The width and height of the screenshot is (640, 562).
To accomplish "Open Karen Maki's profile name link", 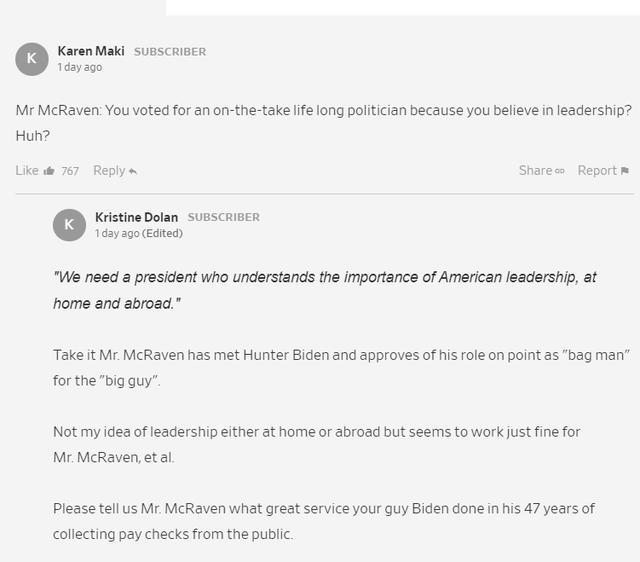I will [91, 51].
